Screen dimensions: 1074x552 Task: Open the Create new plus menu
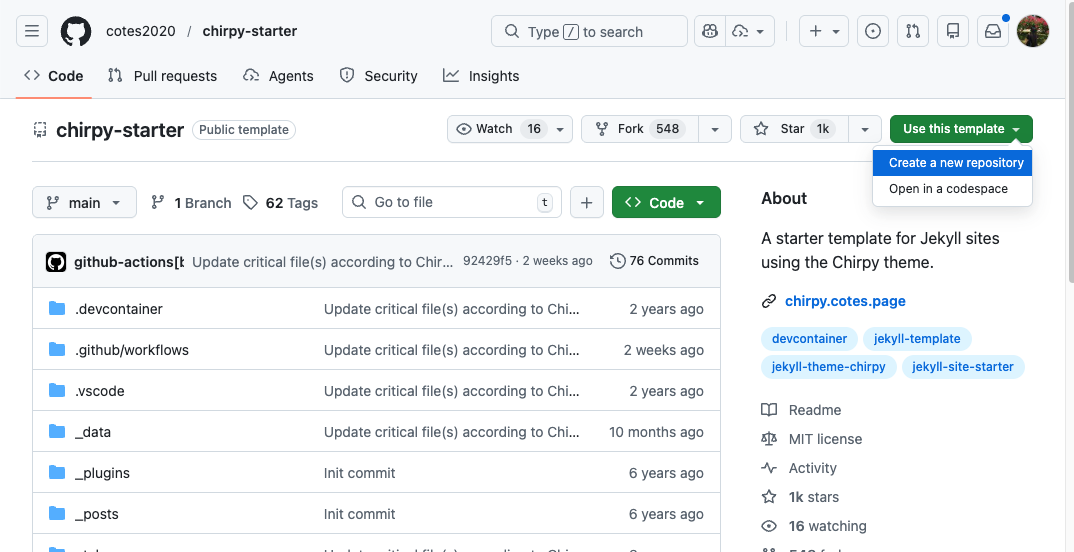coord(824,32)
